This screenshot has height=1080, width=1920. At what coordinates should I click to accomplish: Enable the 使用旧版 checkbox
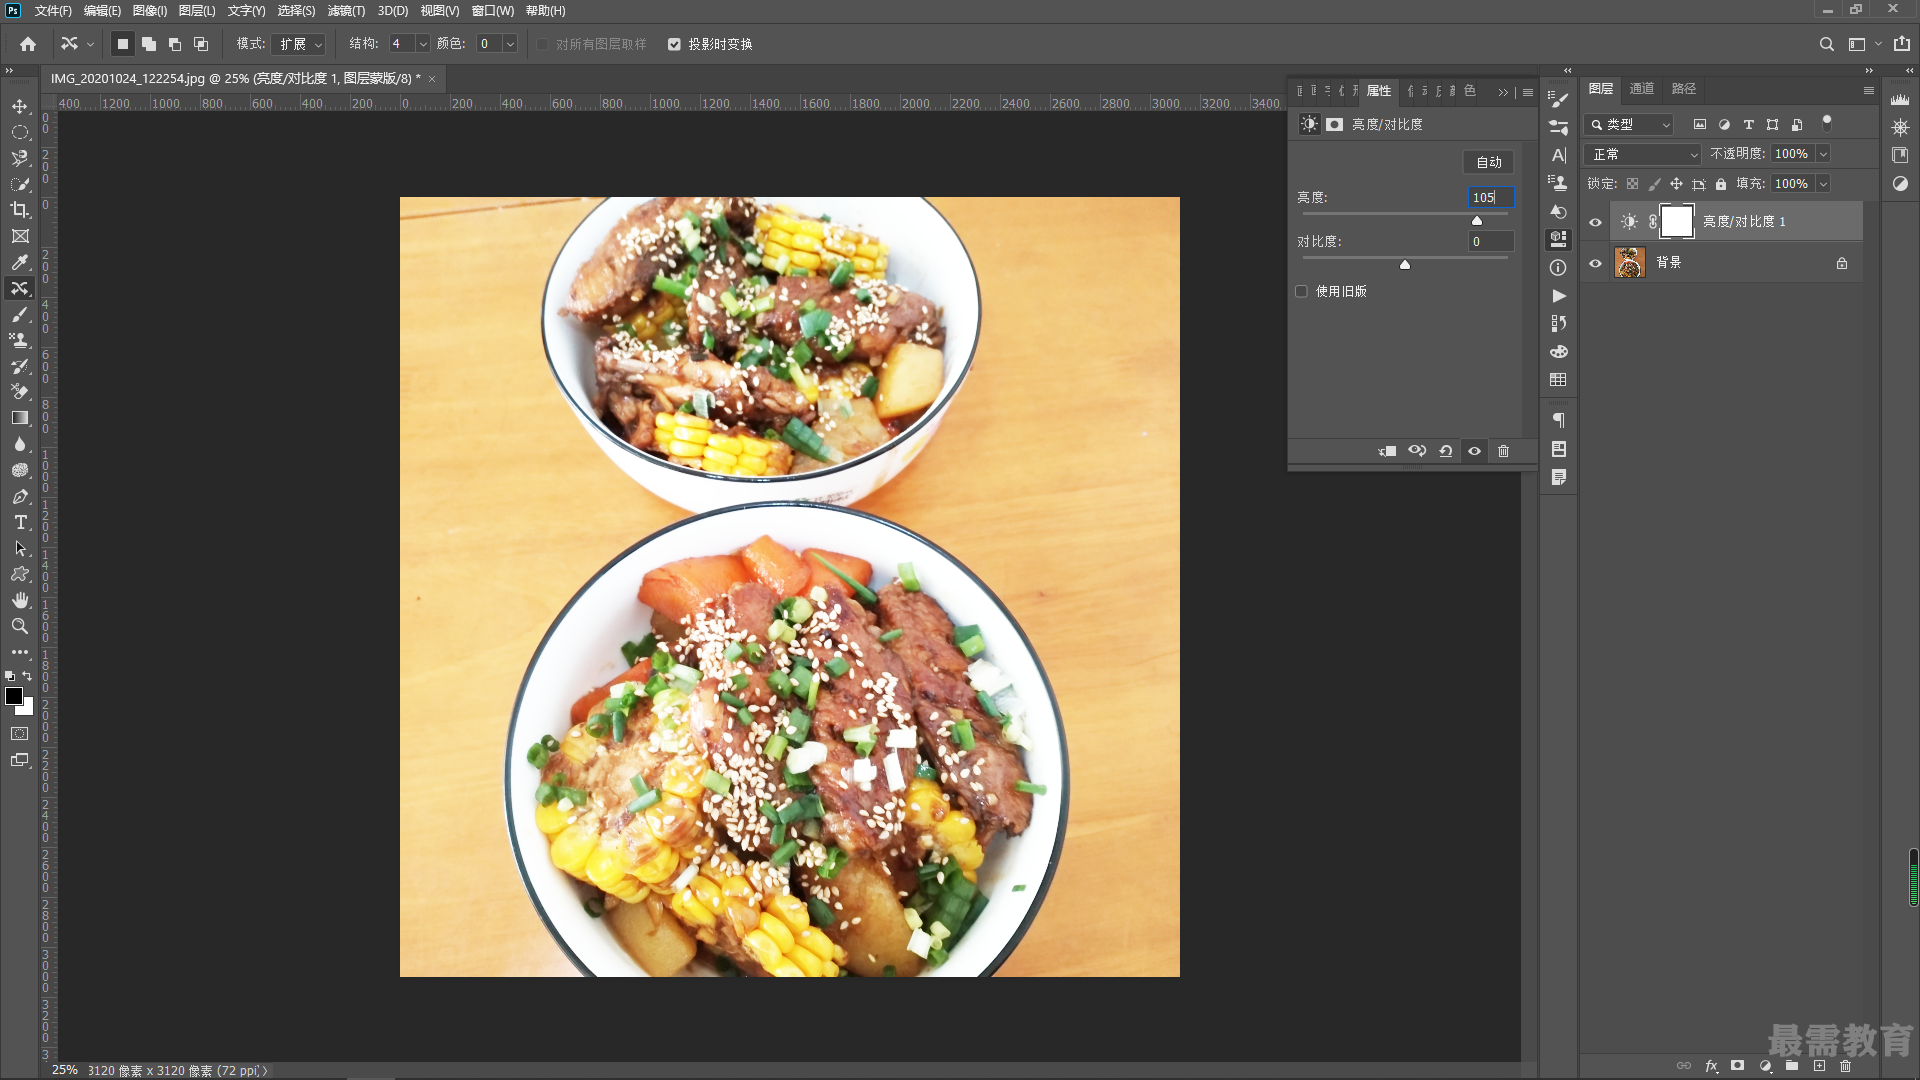tap(1301, 291)
